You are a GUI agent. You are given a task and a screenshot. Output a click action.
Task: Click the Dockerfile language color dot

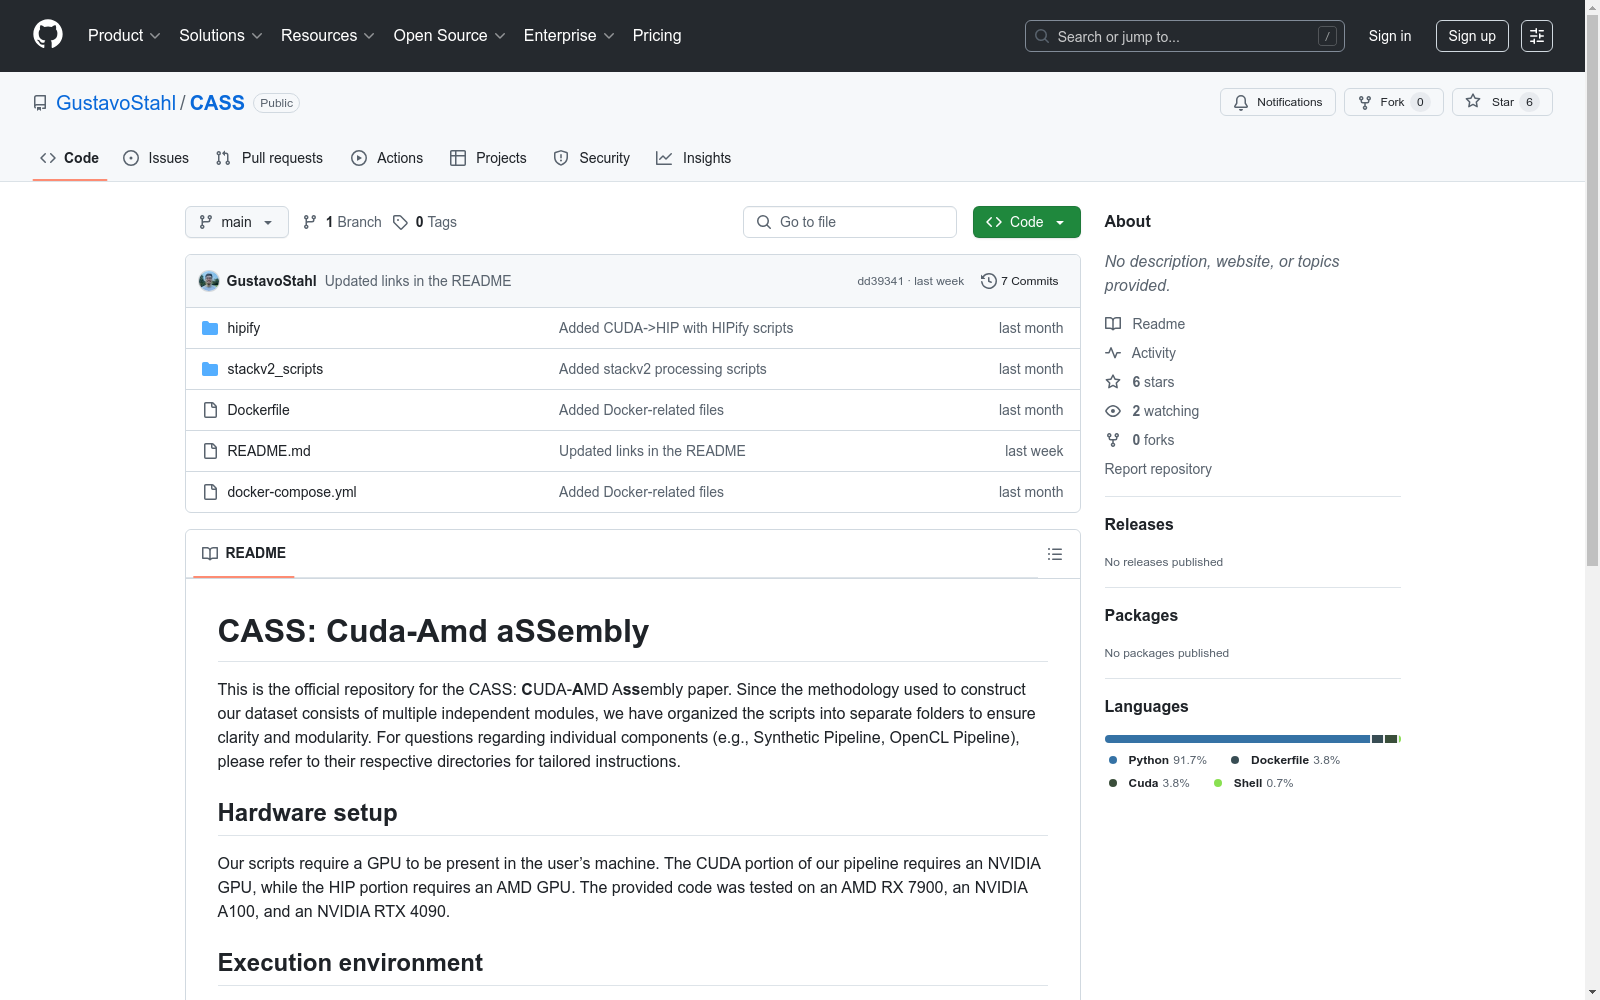tap(1235, 760)
